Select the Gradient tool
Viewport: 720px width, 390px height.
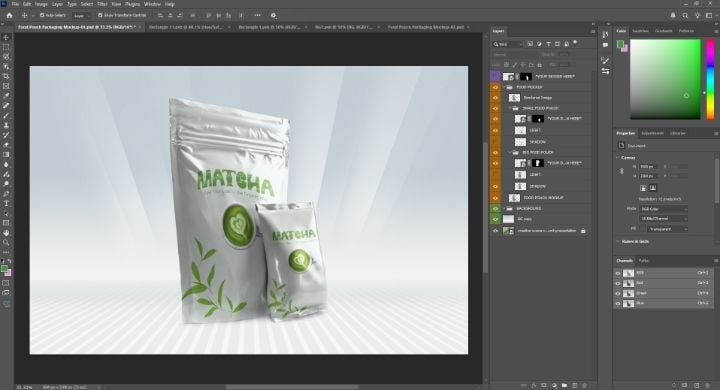click(6, 154)
